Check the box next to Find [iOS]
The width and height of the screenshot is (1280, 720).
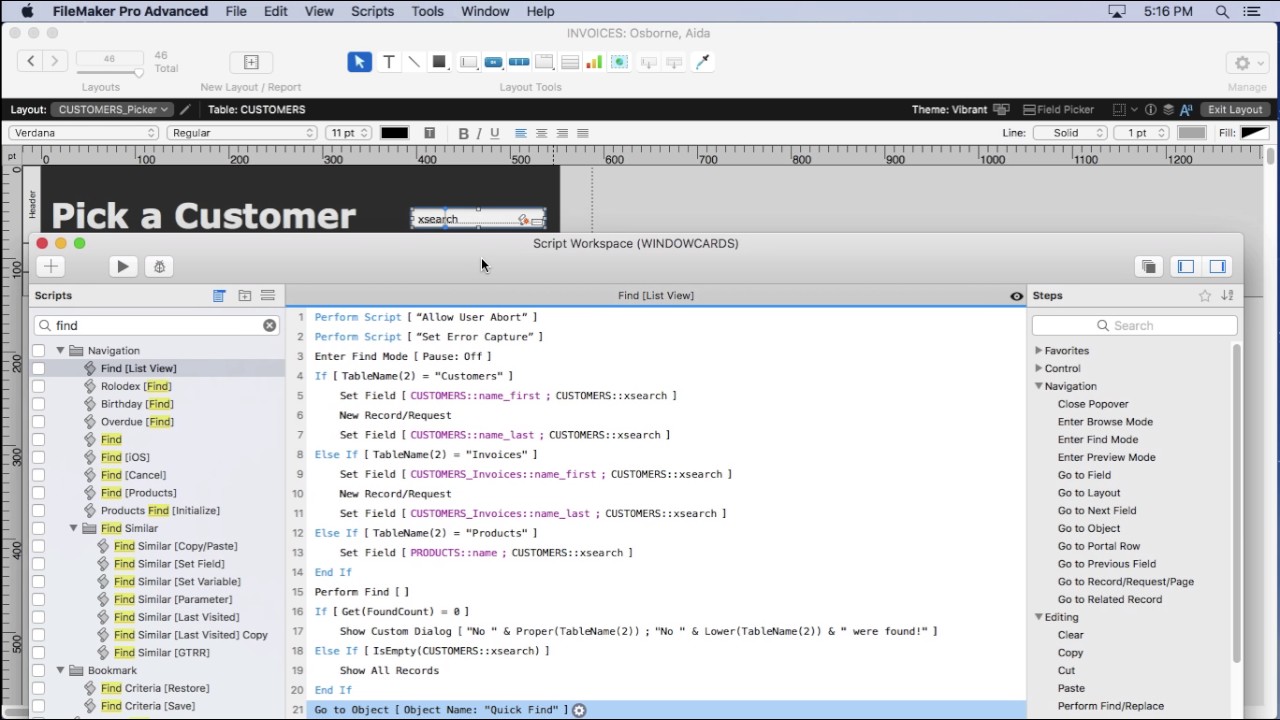pyautogui.click(x=38, y=457)
